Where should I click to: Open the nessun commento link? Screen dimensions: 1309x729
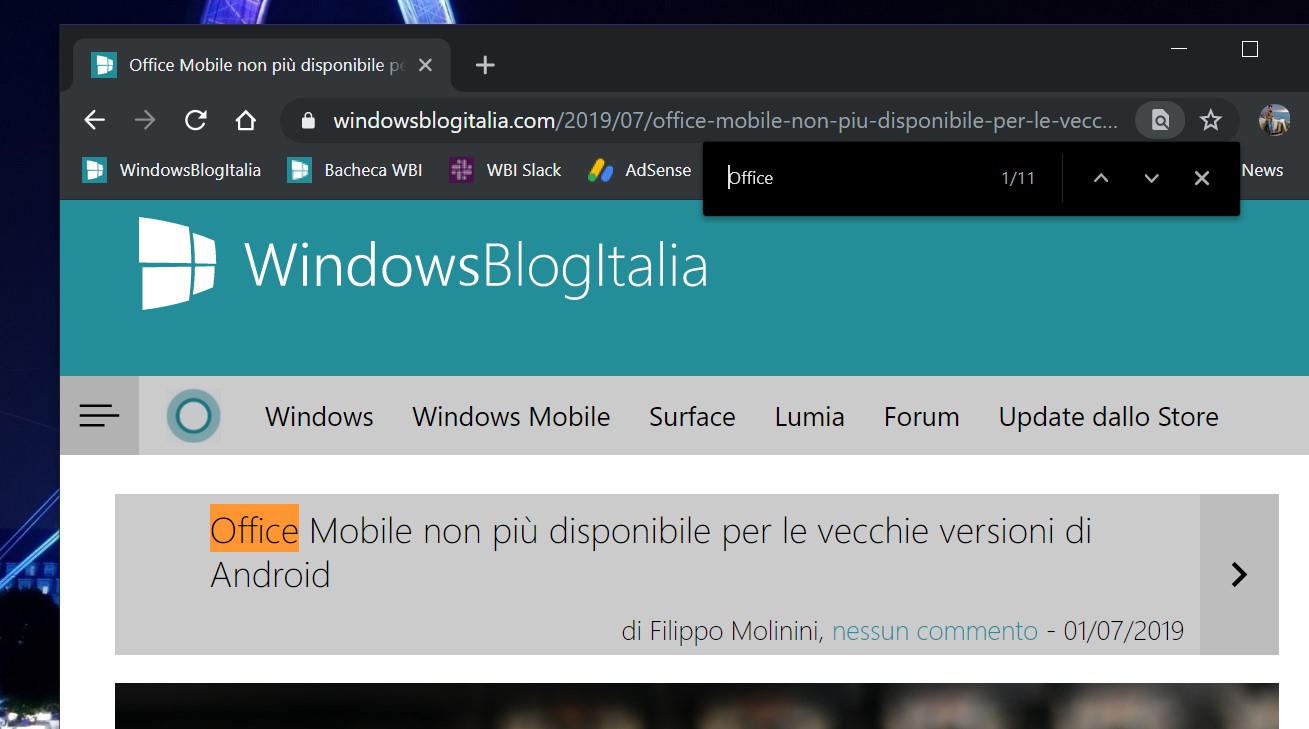(x=935, y=631)
